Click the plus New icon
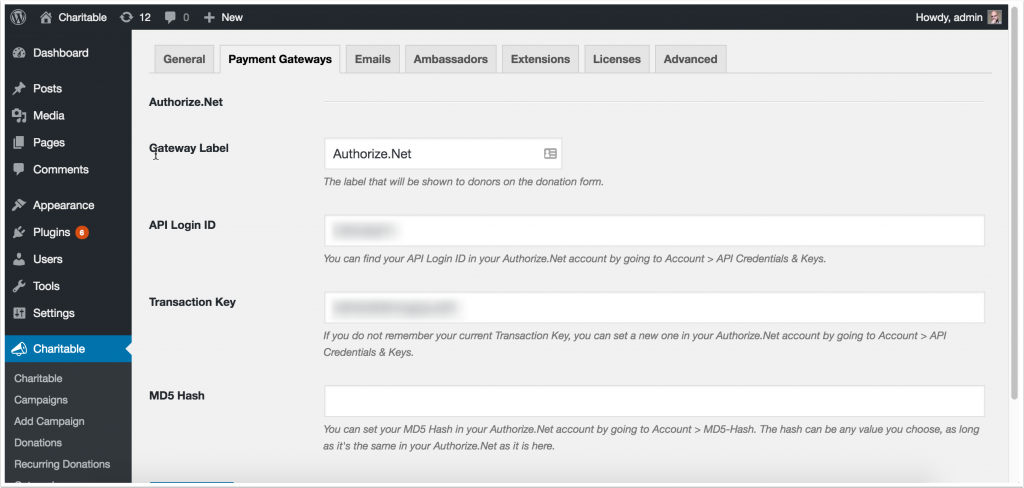 click(209, 18)
